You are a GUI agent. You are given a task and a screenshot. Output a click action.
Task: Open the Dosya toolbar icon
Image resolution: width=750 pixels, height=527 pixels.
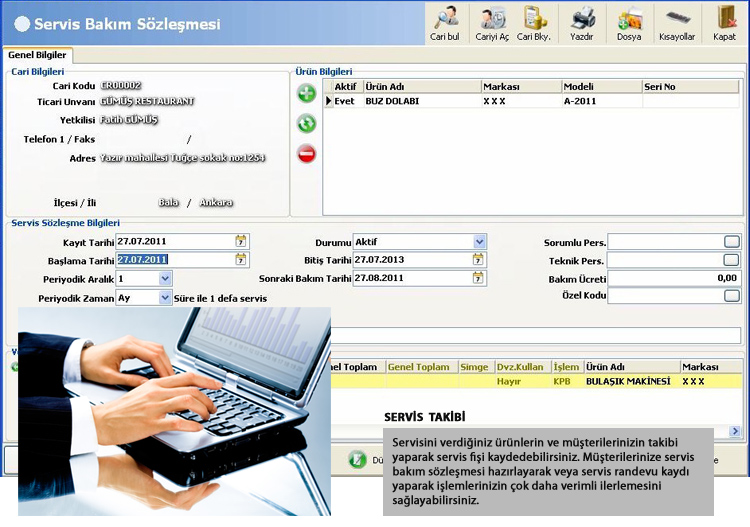tap(629, 21)
